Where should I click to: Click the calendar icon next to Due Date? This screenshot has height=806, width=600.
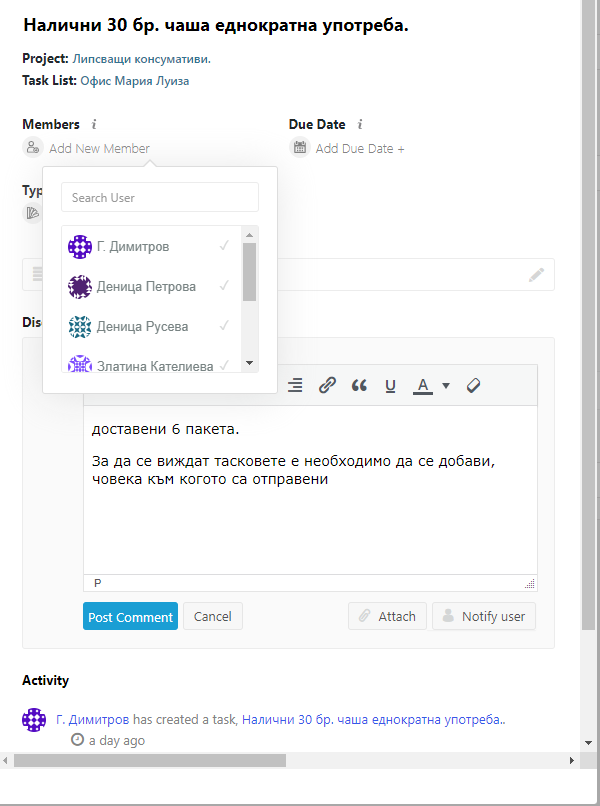[x=300, y=148]
